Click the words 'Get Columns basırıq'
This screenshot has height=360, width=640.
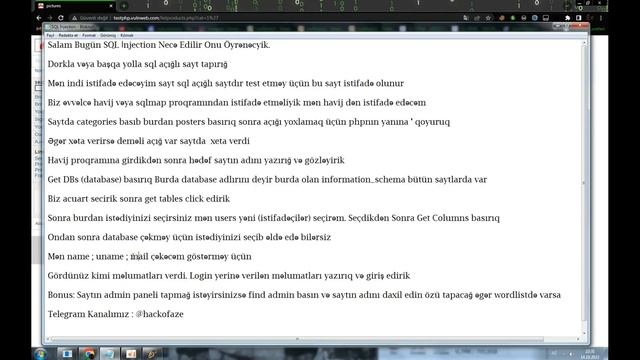click(x=458, y=218)
